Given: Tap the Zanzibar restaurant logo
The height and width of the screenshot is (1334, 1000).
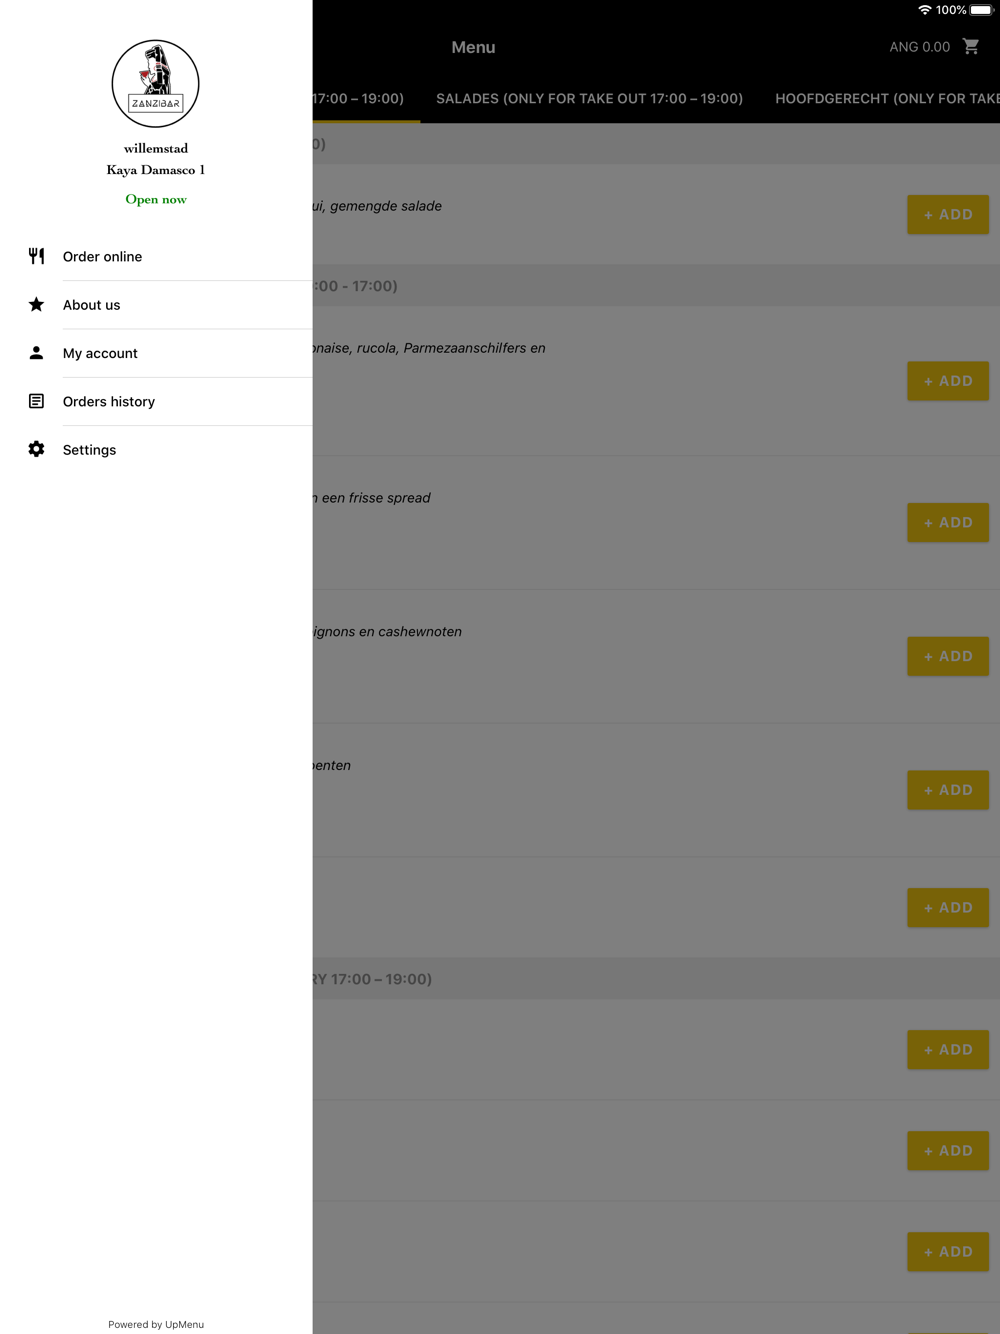Looking at the screenshot, I should (x=156, y=84).
